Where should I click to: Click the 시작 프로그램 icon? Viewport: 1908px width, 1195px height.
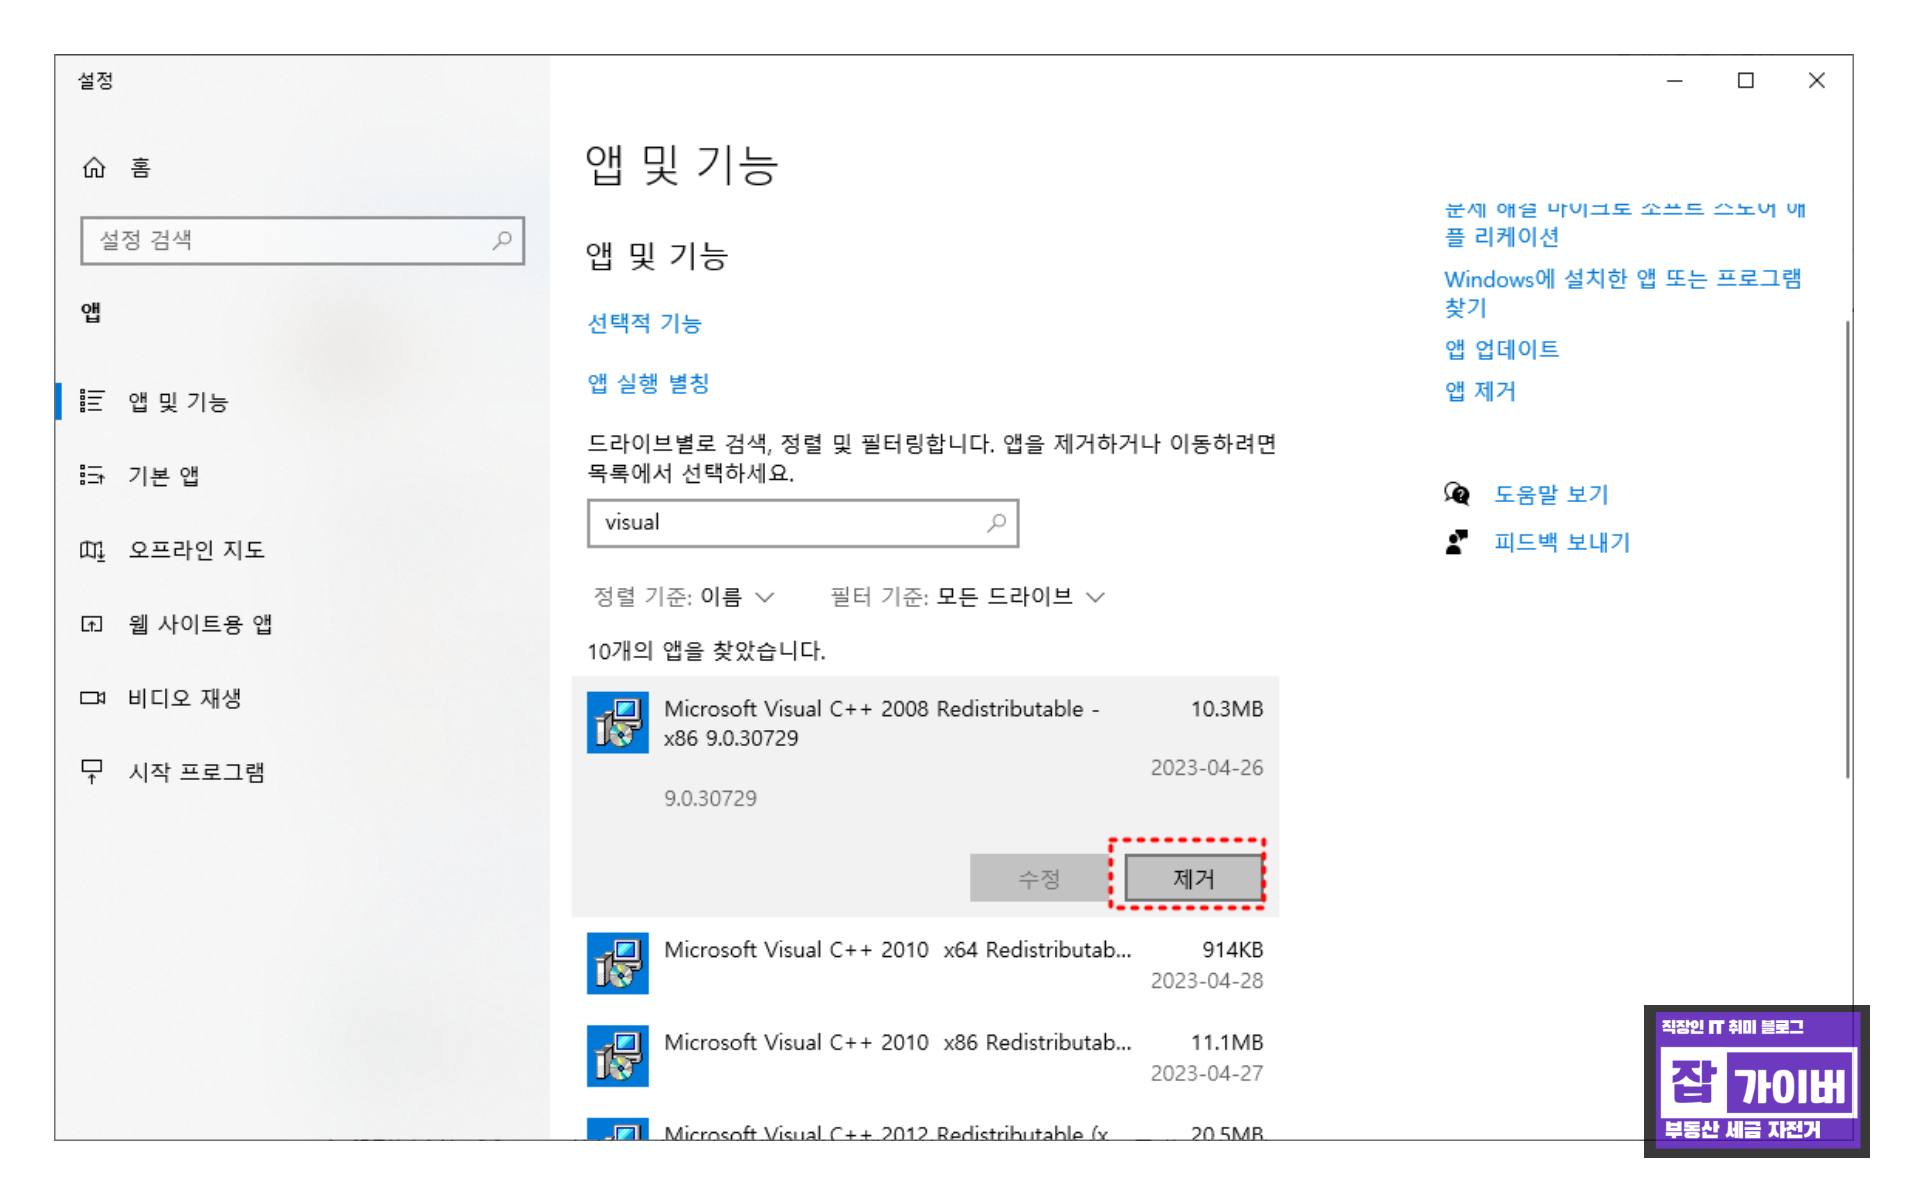tap(92, 772)
